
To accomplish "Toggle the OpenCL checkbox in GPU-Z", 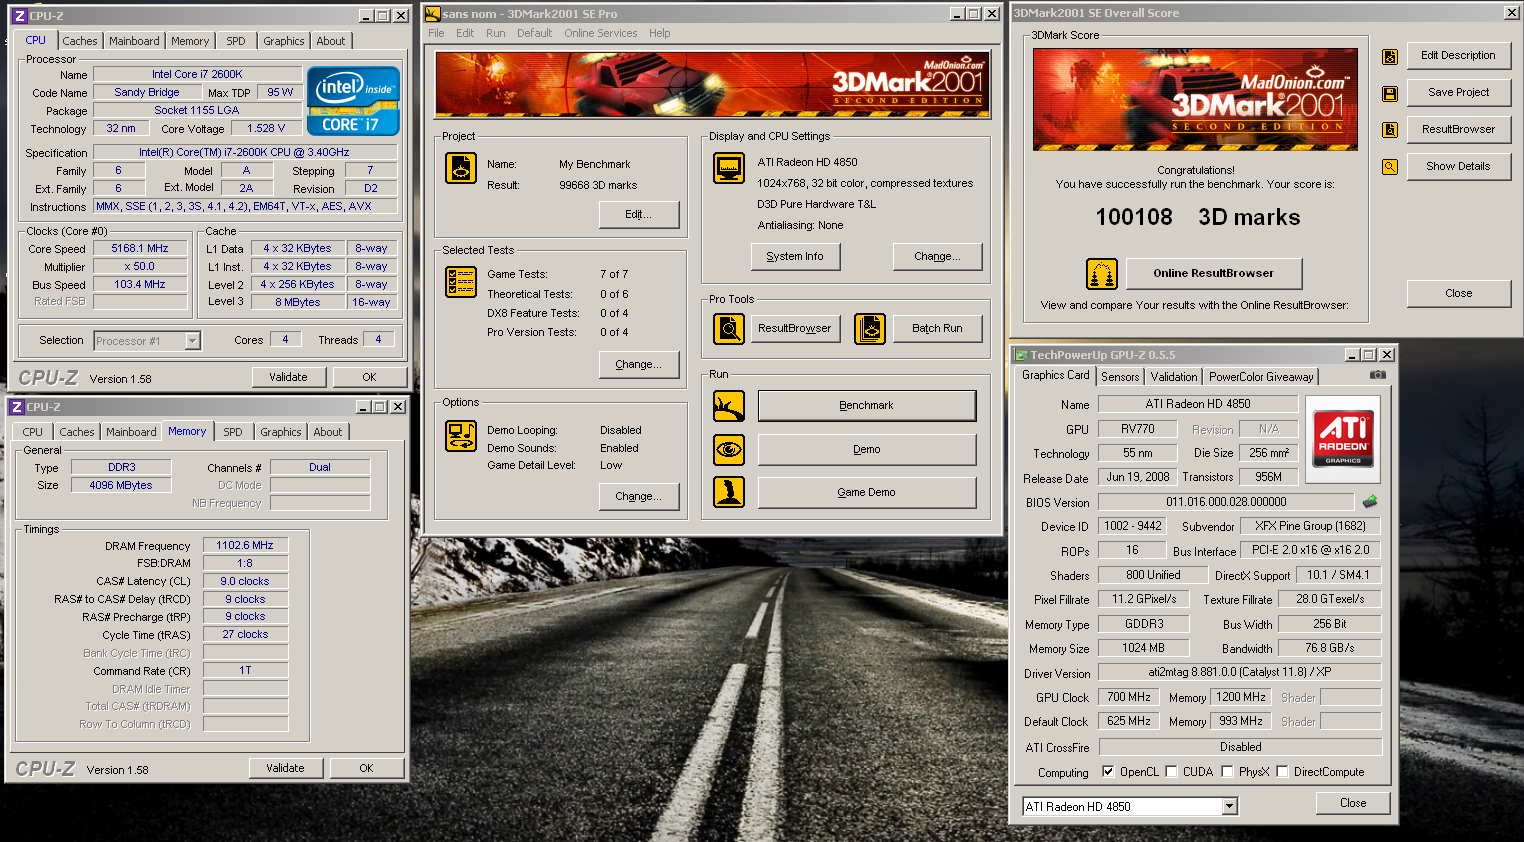I will coord(1108,772).
